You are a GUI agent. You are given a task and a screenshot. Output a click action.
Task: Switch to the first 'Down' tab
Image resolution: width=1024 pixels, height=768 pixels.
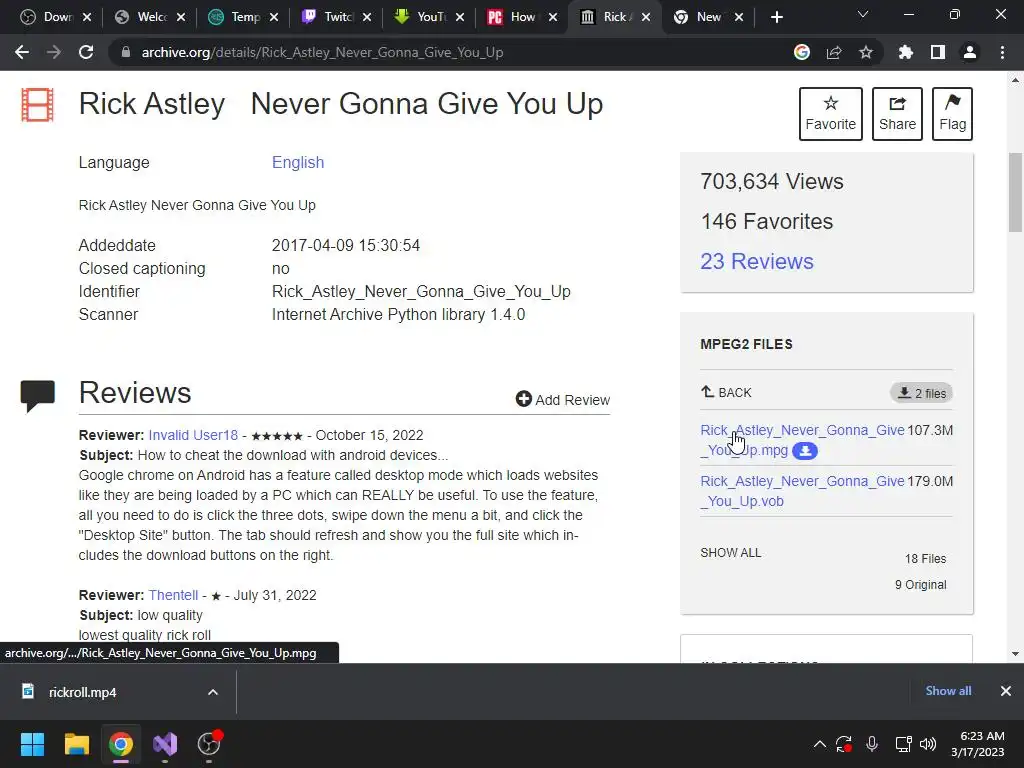pyautogui.click(x=56, y=17)
